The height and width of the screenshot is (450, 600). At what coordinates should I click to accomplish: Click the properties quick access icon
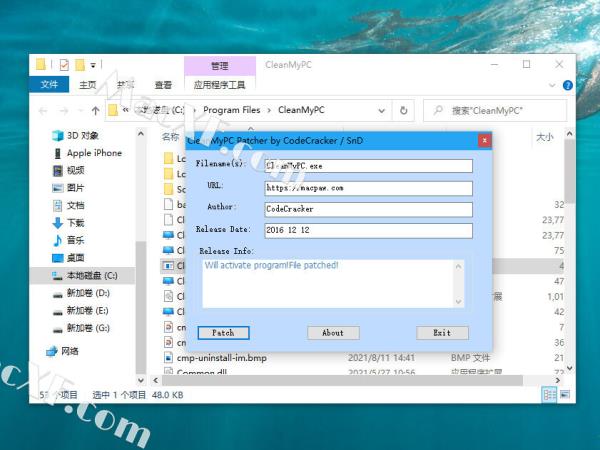[64, 65]
